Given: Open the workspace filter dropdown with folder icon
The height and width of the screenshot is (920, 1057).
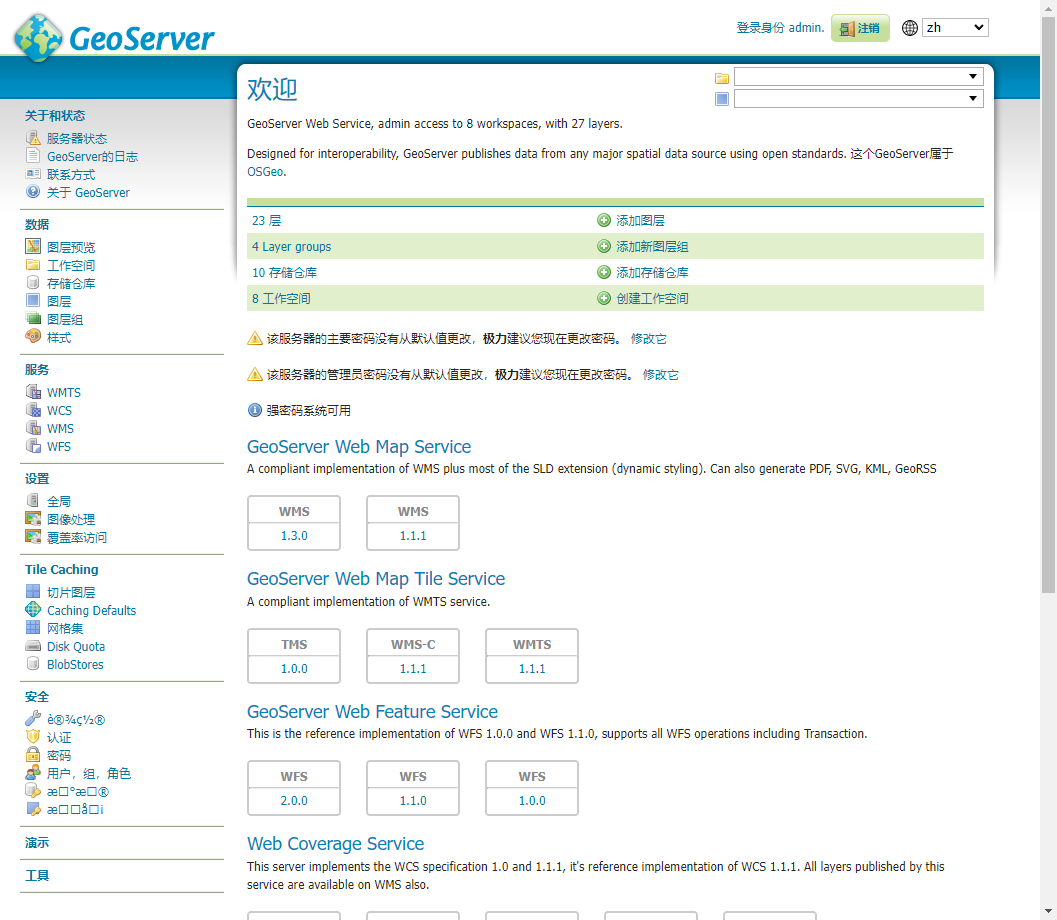Looking at the screenshot, I should (858, 77).
